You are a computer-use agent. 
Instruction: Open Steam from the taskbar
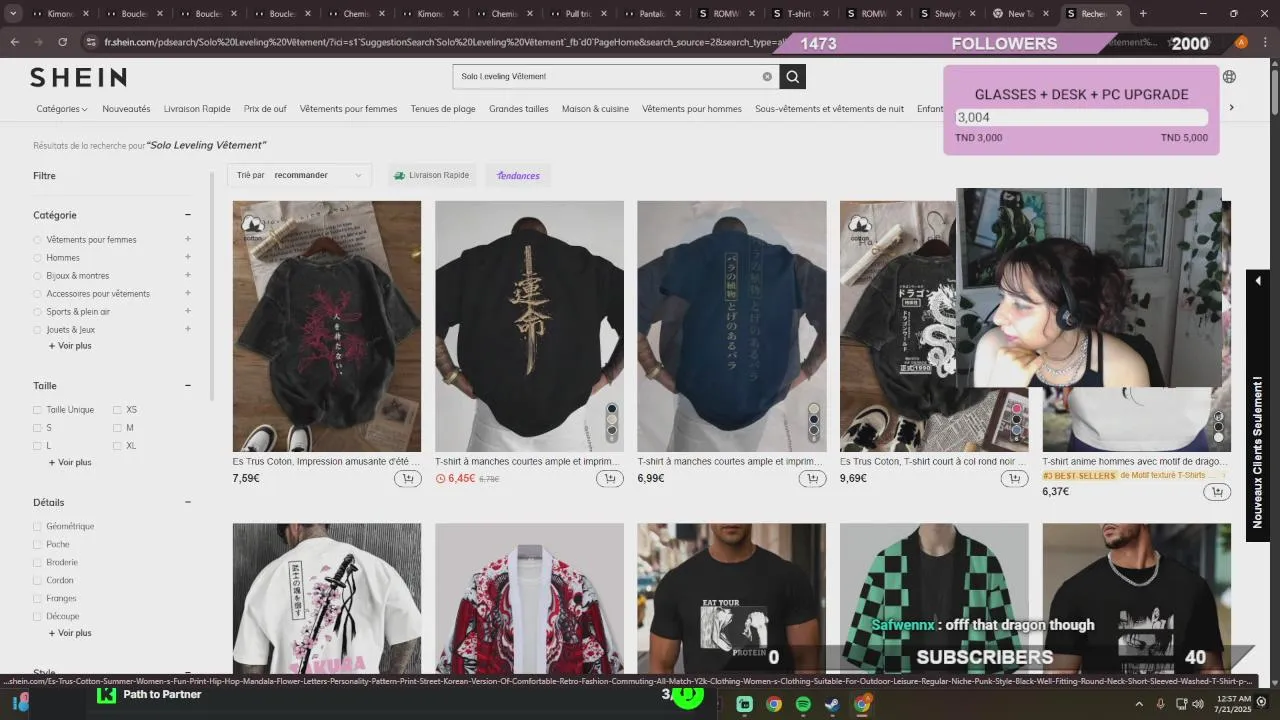coord(832,704)
